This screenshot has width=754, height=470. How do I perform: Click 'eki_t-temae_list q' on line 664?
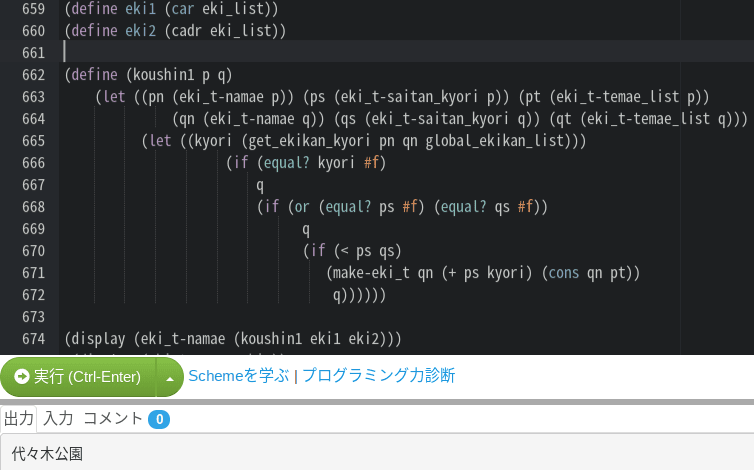pos(656,119)
